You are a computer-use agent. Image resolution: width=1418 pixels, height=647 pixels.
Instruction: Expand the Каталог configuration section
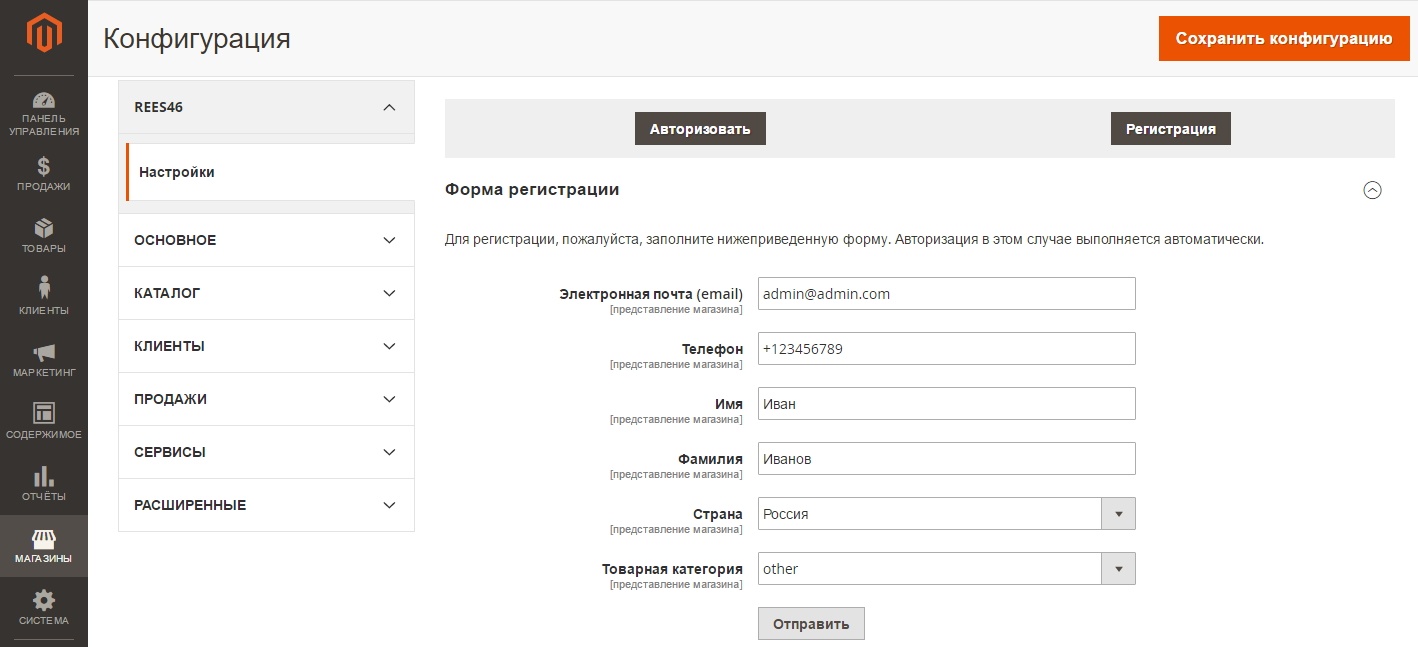coord(266,292)
